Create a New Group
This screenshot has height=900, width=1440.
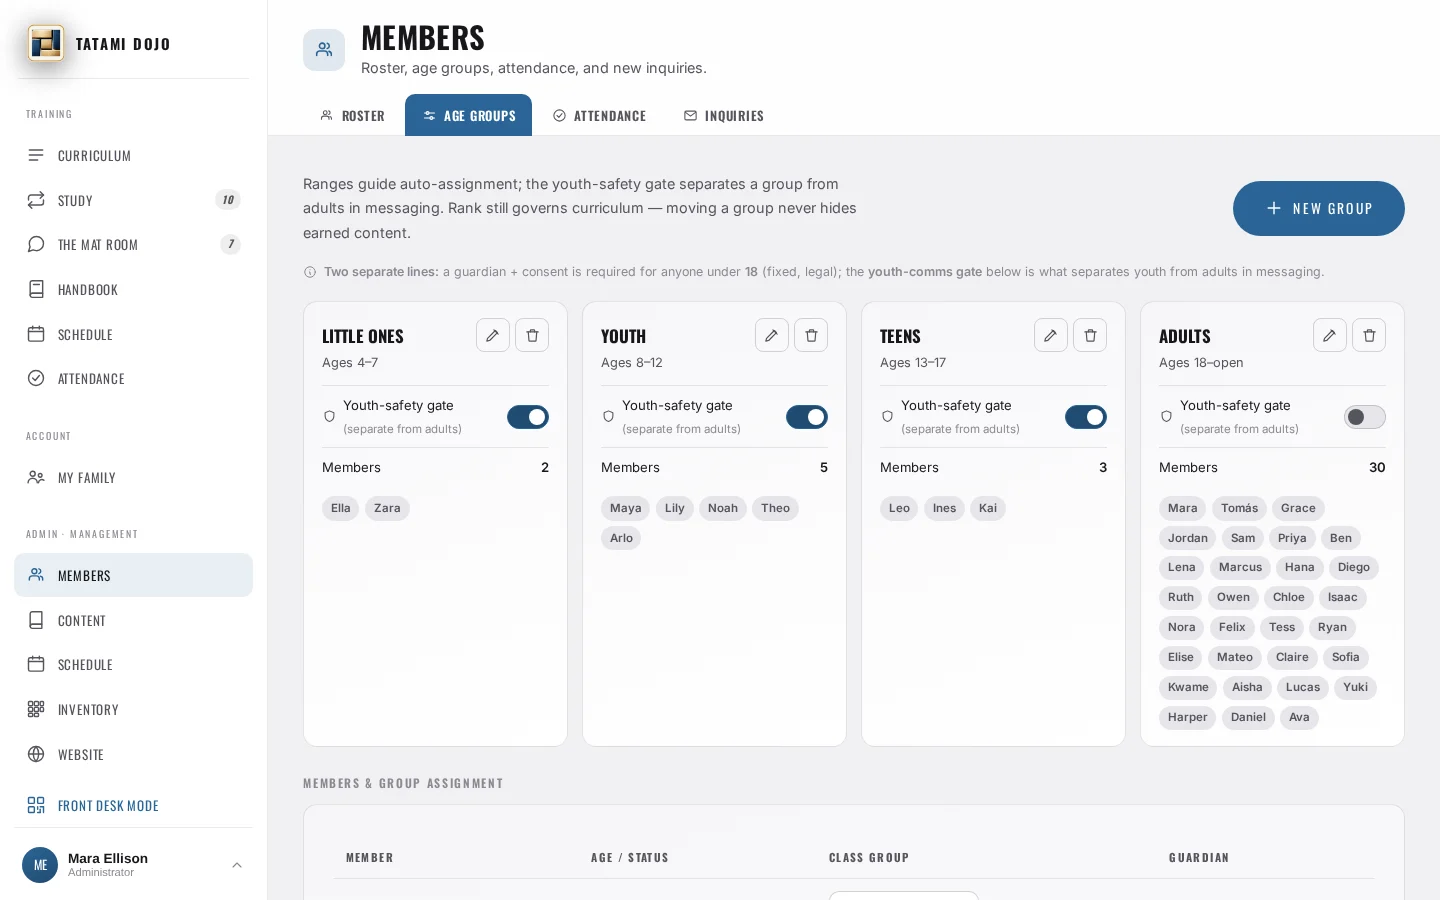click(x=1318, y=208)
